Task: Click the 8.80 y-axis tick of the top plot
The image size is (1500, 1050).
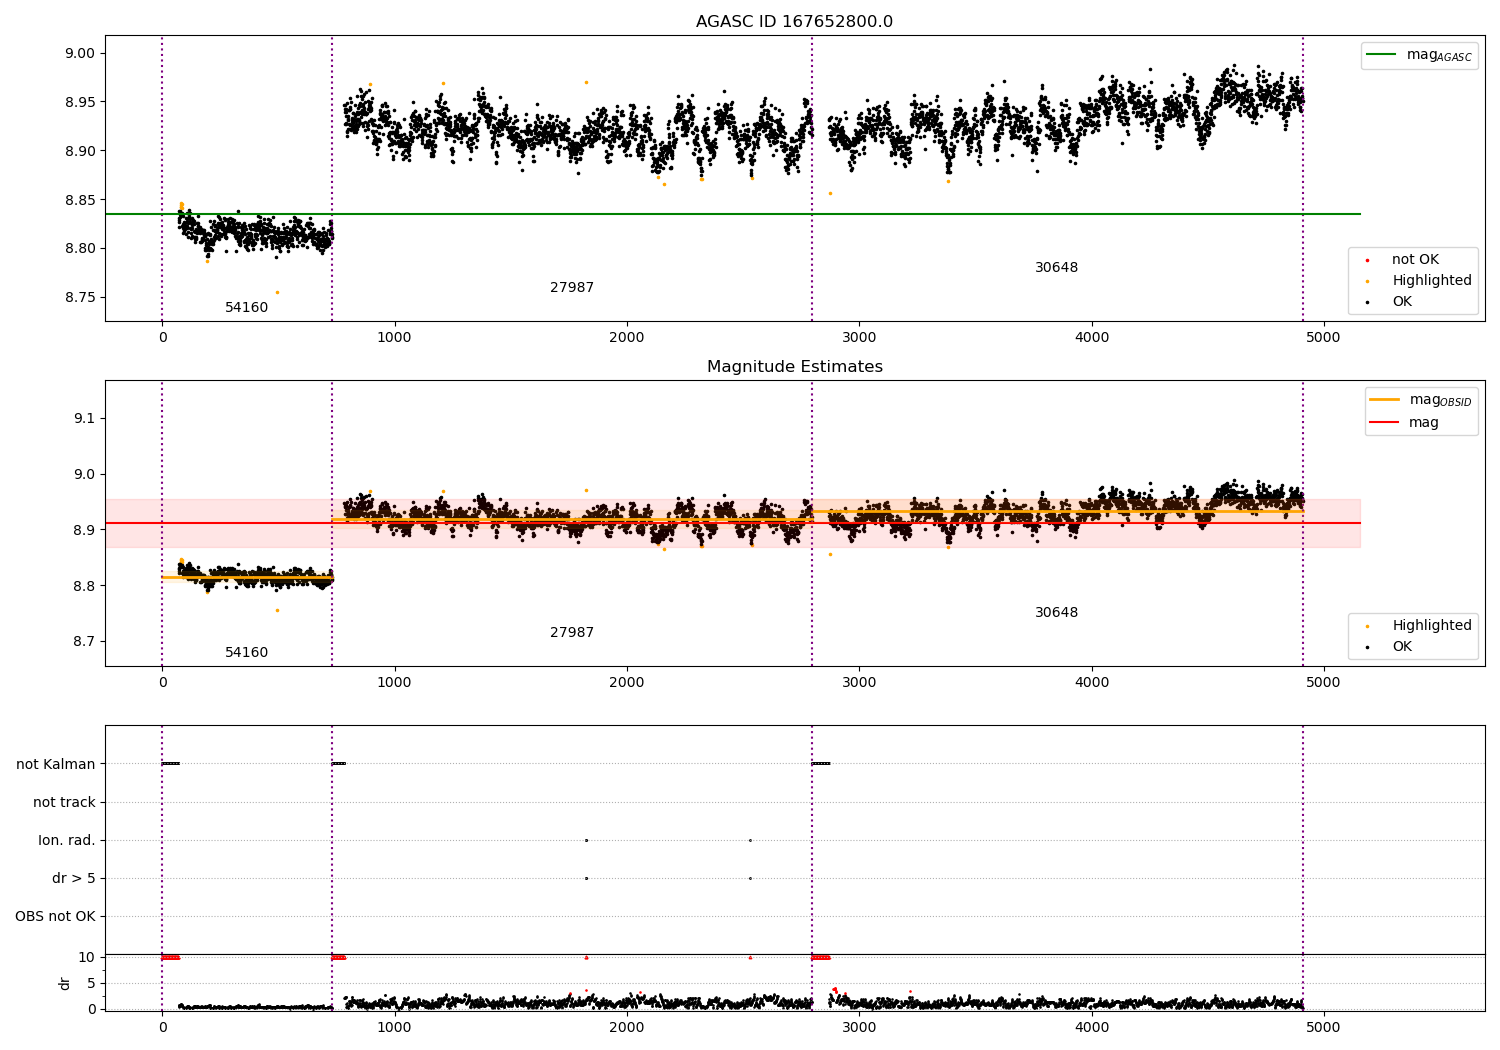Action: (x=79, y=249)
